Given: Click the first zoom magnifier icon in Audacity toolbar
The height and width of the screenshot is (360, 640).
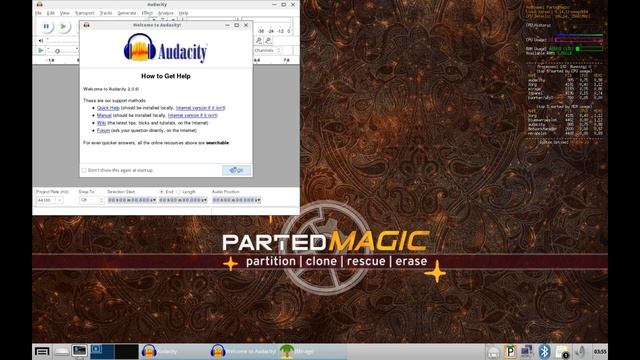Looking at the screenshot, I should [259, 40].
